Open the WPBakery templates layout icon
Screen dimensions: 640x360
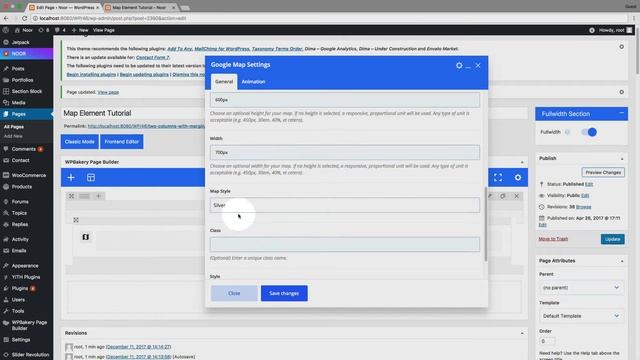tap(91, 178)
